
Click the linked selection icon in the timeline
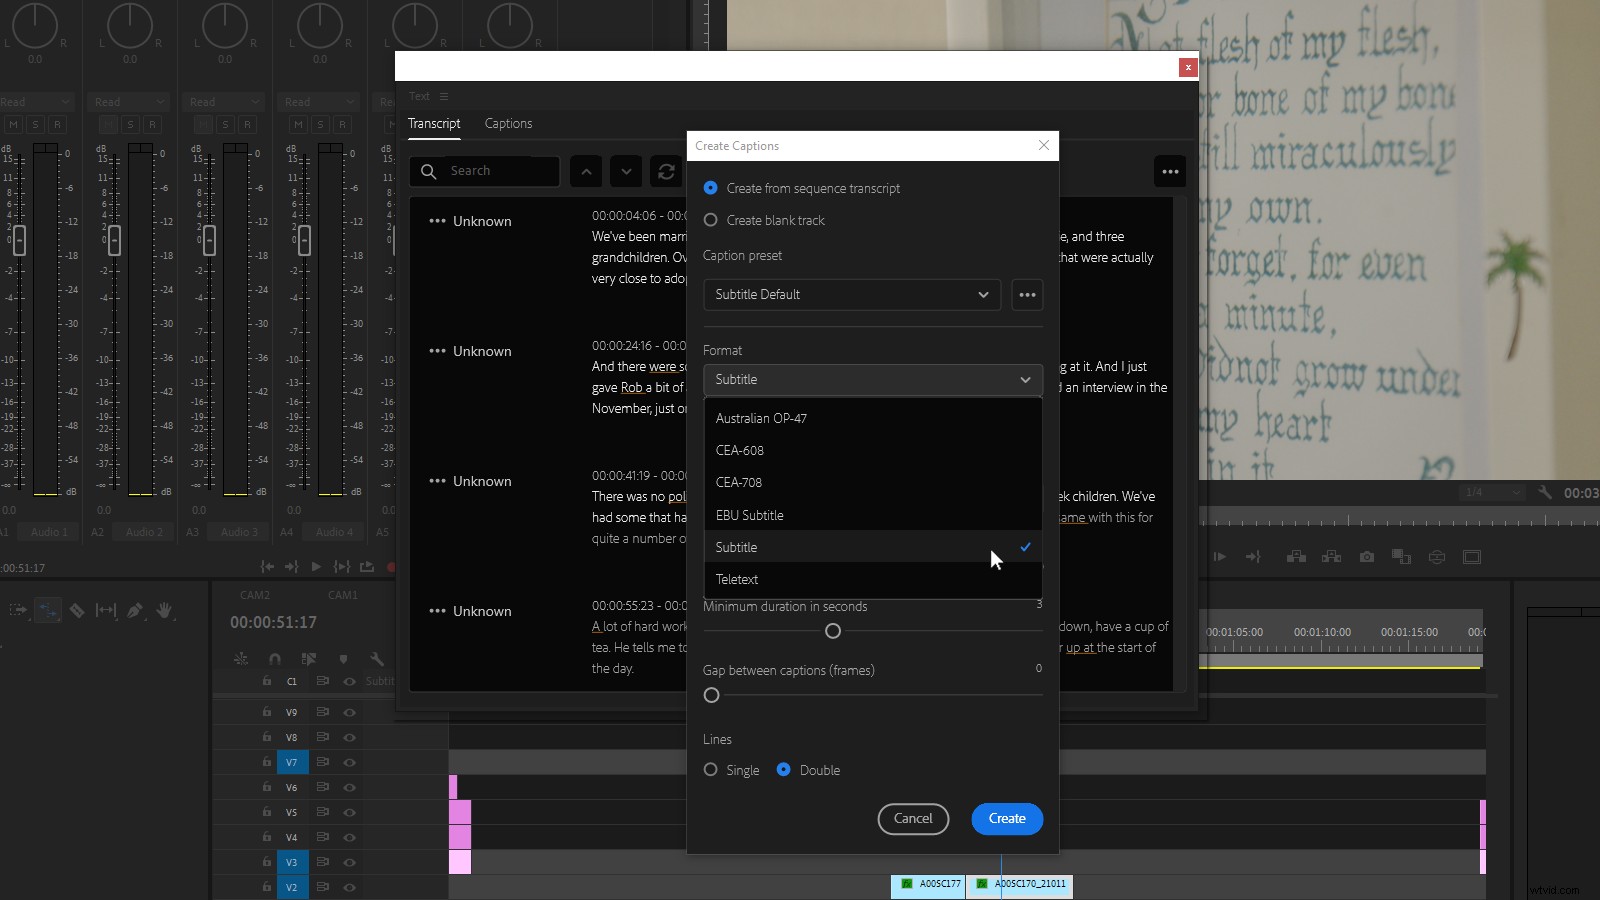pyautogui.click(x=241, y=658)
